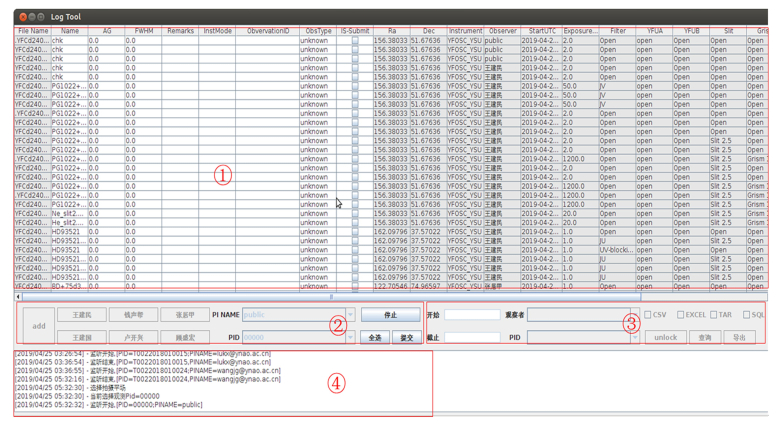Click the 导出 export button
The image size is (782, 425).
pyautogui.click(x=739, y=338)
